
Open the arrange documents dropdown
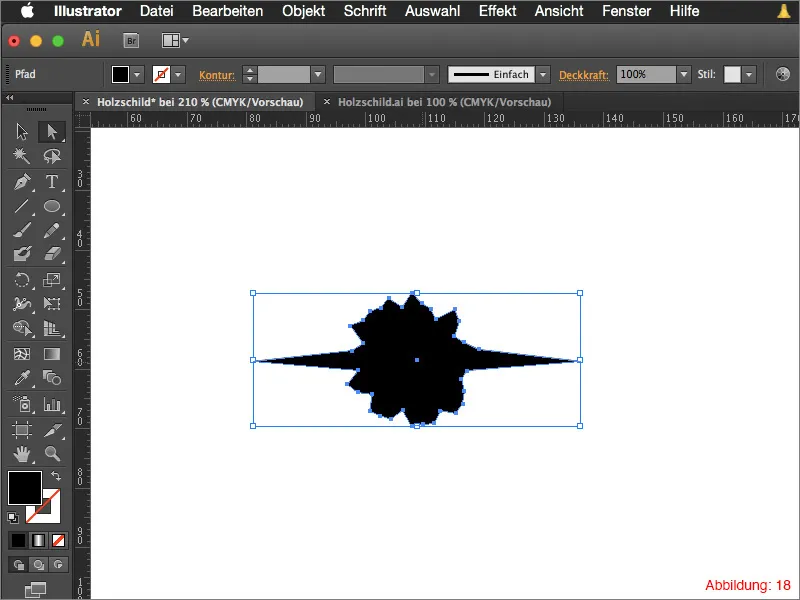[x=175, y=40]
